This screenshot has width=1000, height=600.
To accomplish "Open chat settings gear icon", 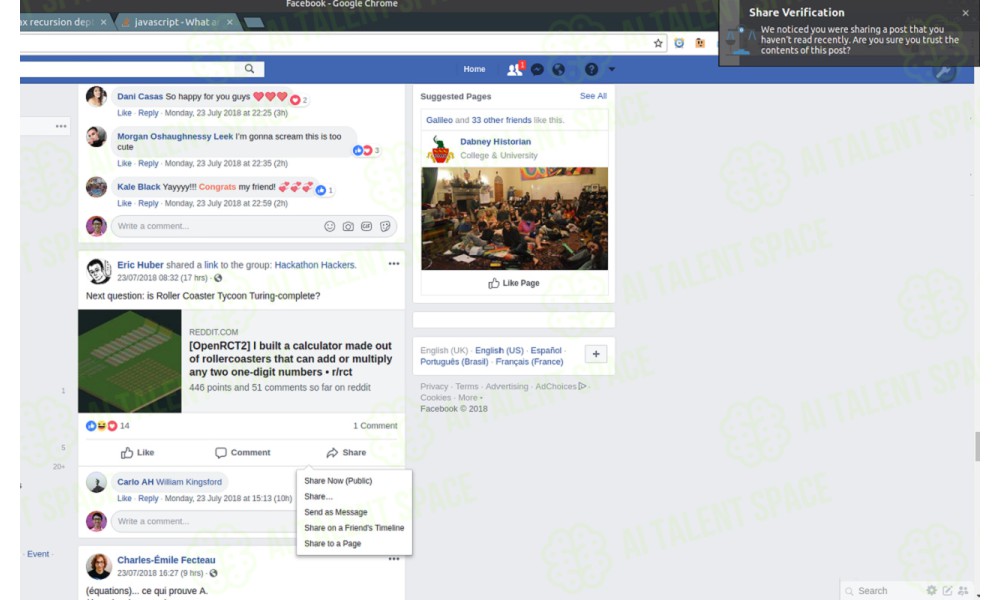I will point(932,591).
